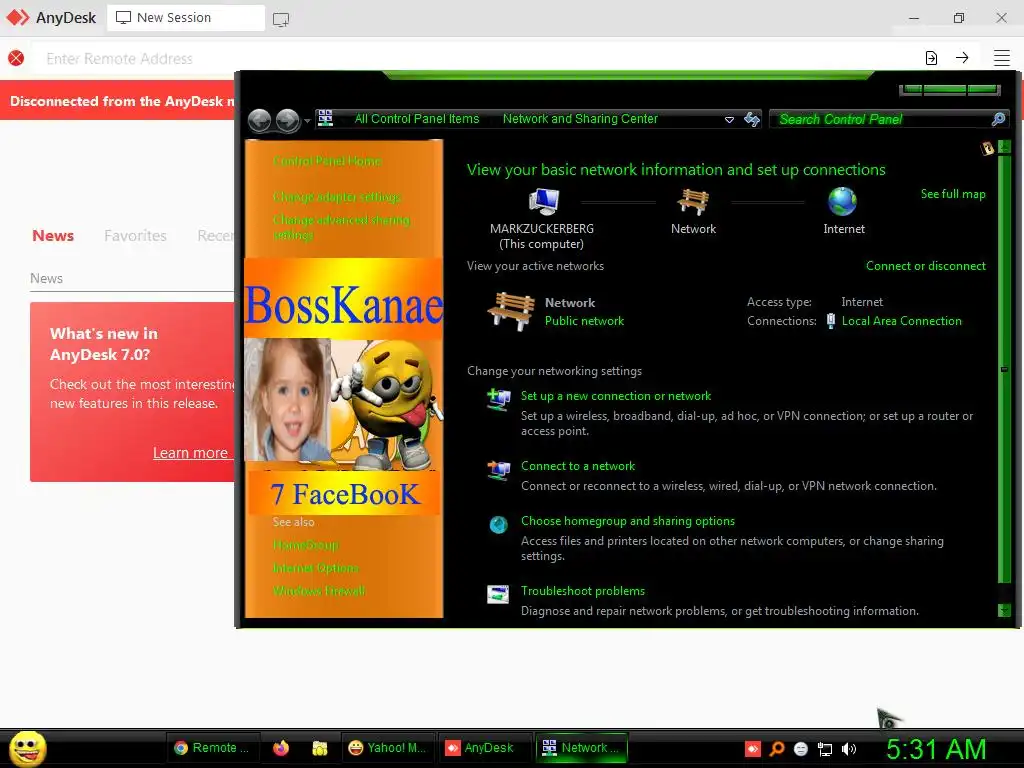
Task: Click the AnyDesk connect arrow button
Action: [x=962, y=57]
